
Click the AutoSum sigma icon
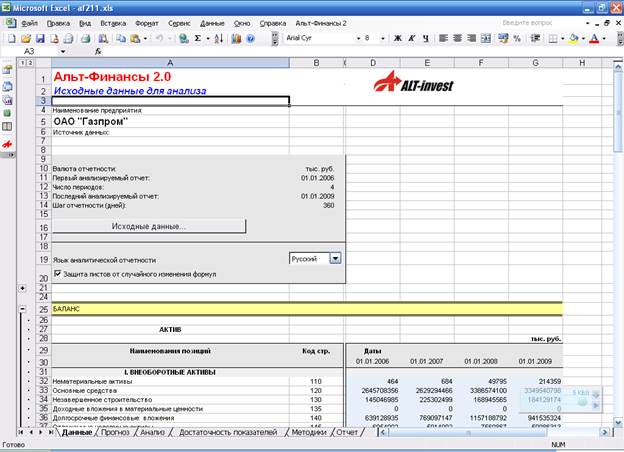(198, 38)
